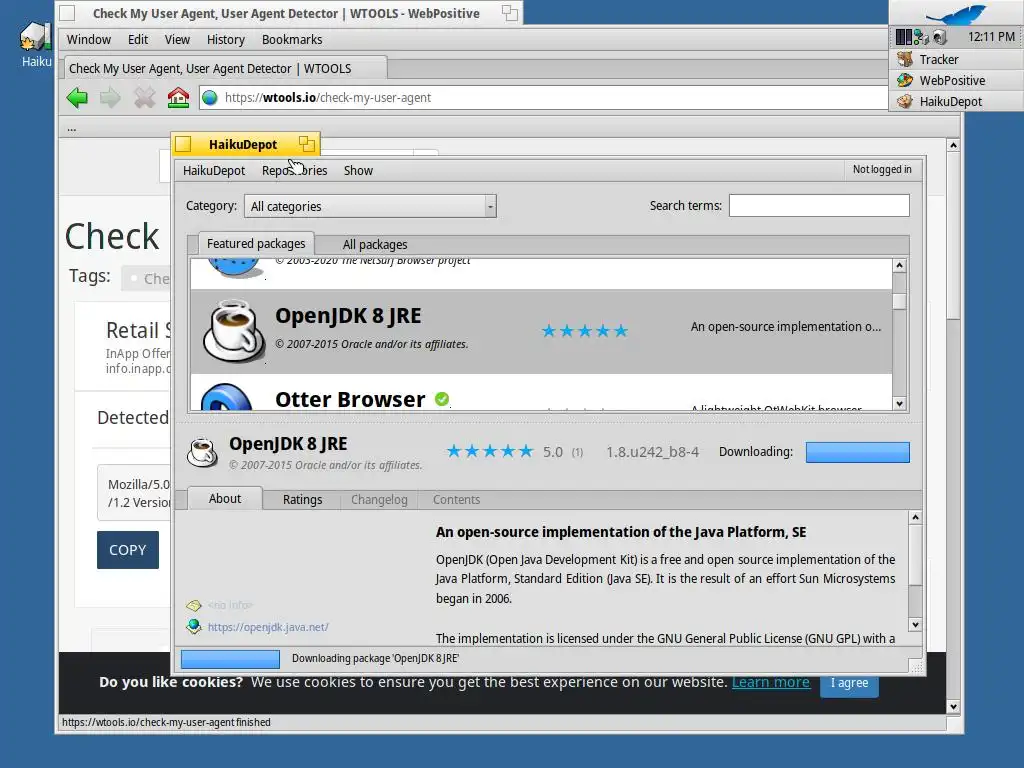Click the WebPositive page tab title
Screen dimensions: 1024x768
tap(210, 69)
